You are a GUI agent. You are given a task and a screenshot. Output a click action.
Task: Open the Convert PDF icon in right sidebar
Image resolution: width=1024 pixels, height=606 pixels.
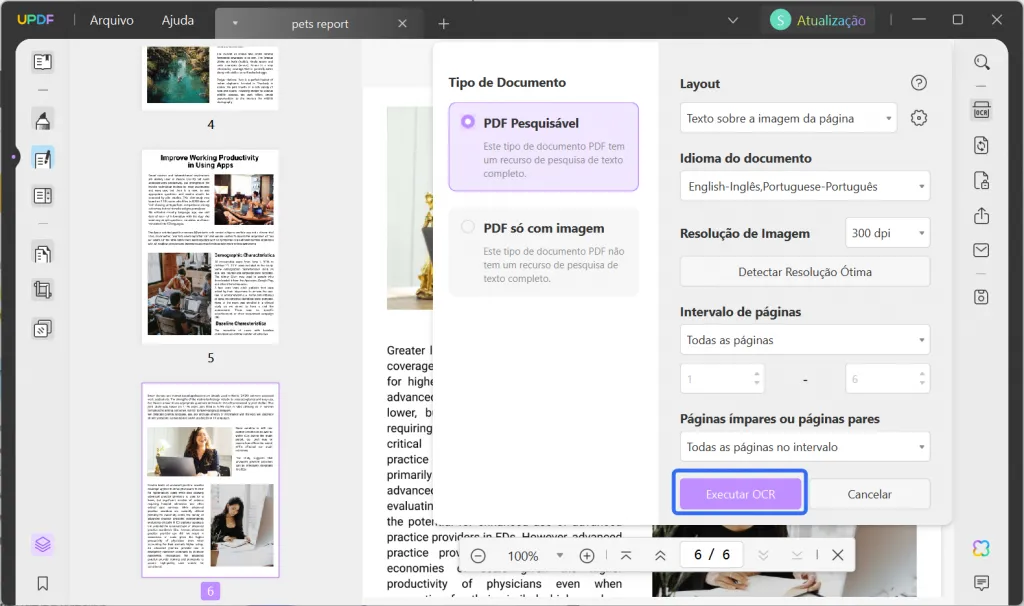coord(982,145)
